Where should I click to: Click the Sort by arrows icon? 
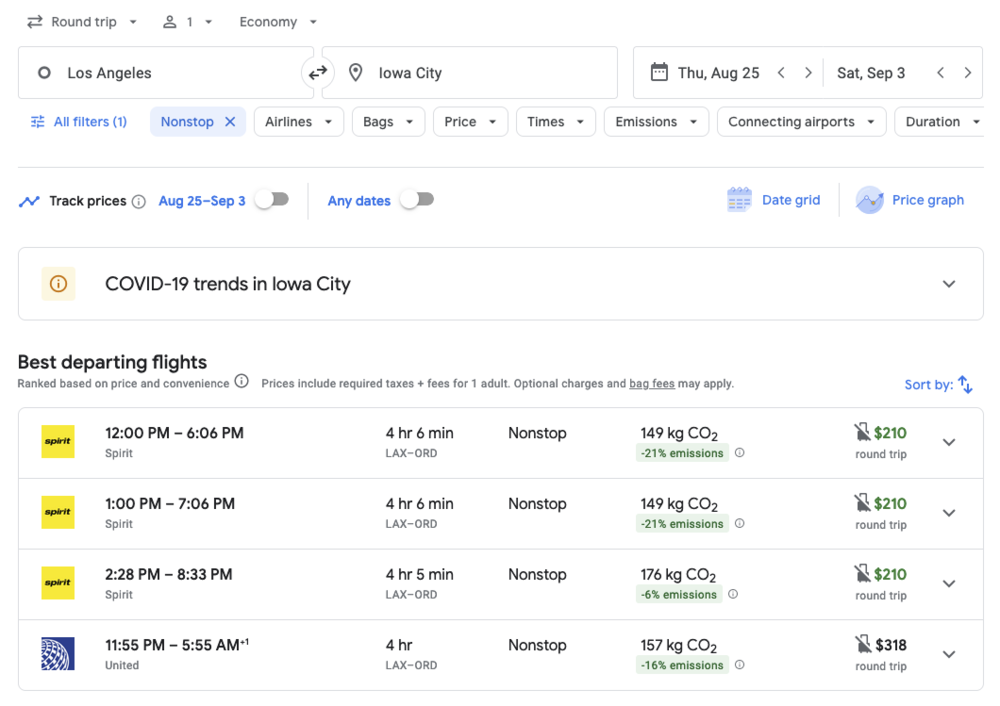click(965, 384)
